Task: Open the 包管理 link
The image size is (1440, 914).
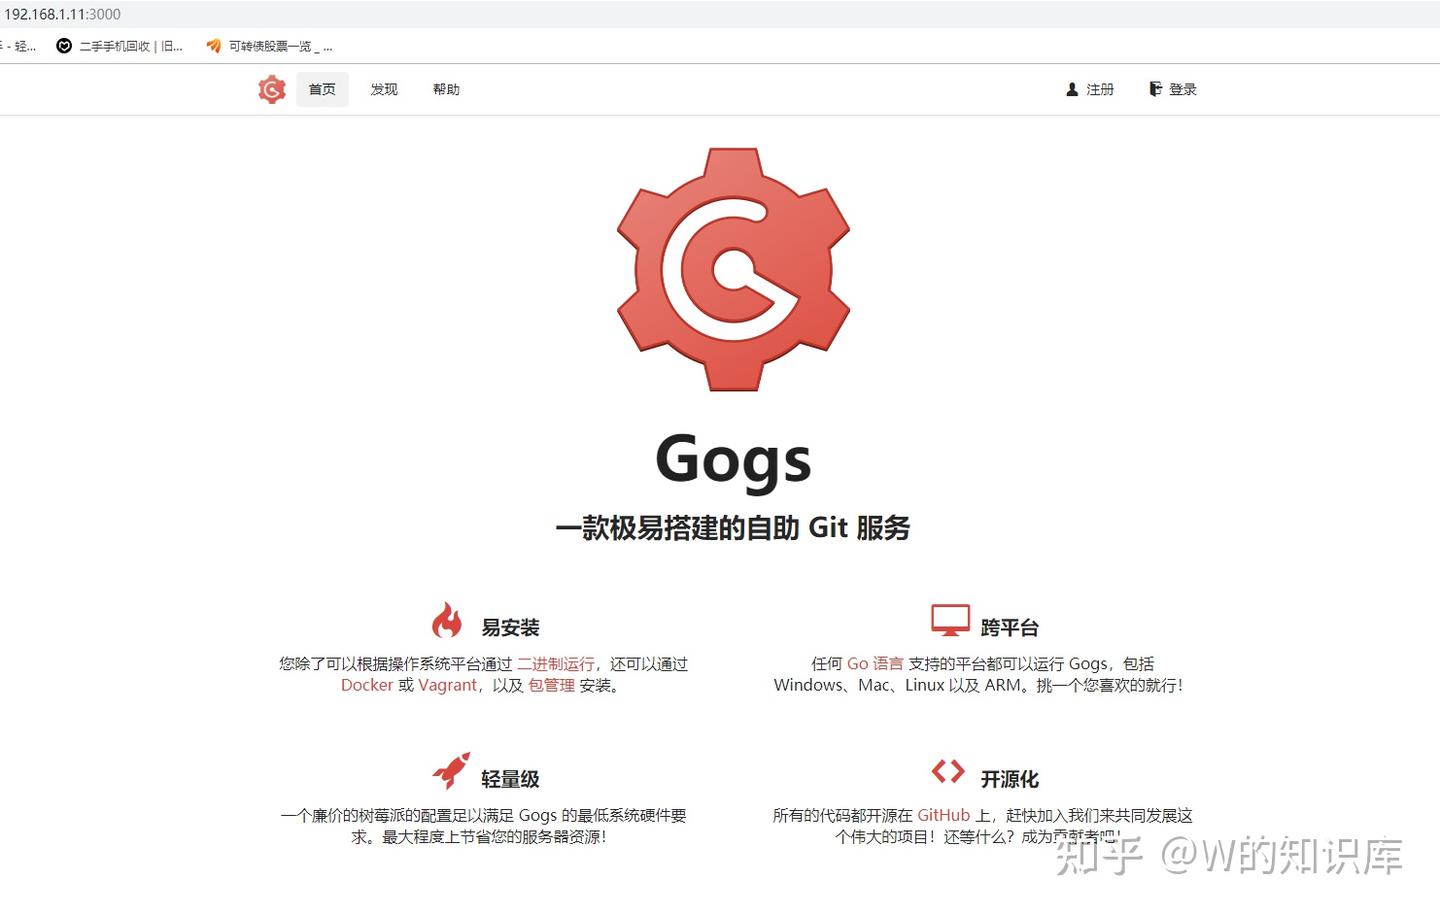Action: pyautogui.click(x=551, y=686)
